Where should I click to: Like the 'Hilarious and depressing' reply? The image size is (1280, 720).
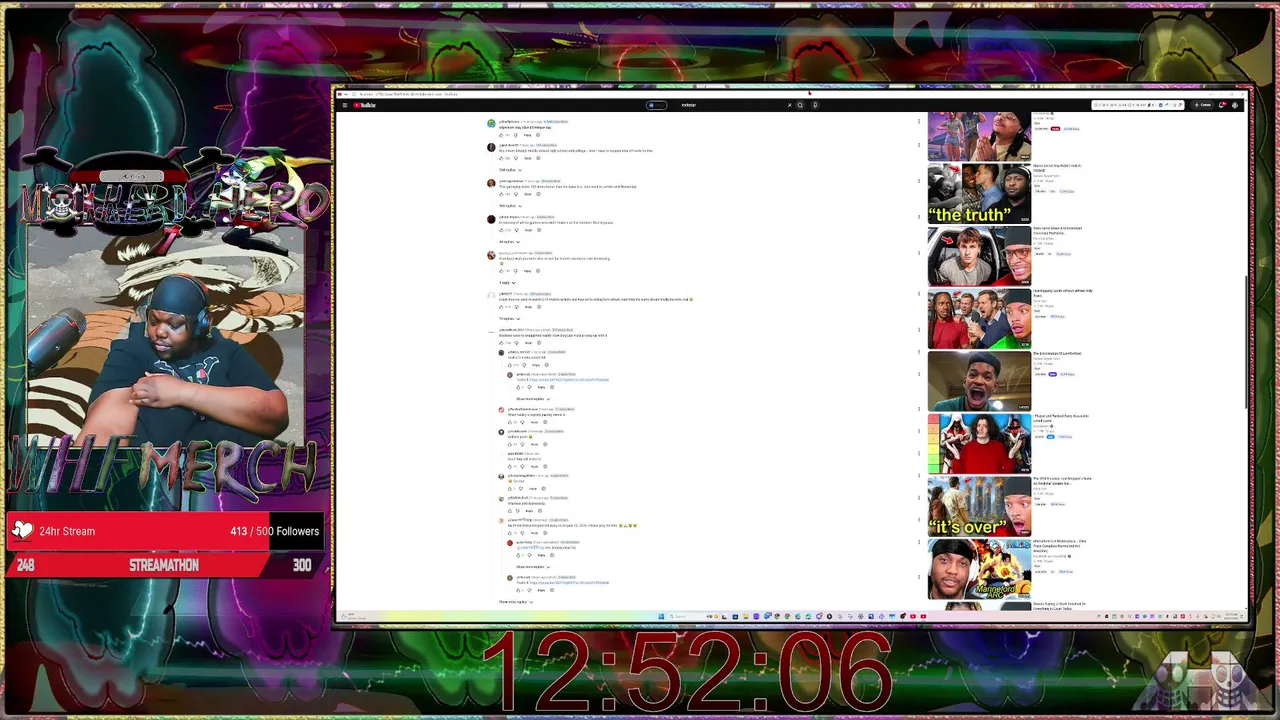click(510, 511)
